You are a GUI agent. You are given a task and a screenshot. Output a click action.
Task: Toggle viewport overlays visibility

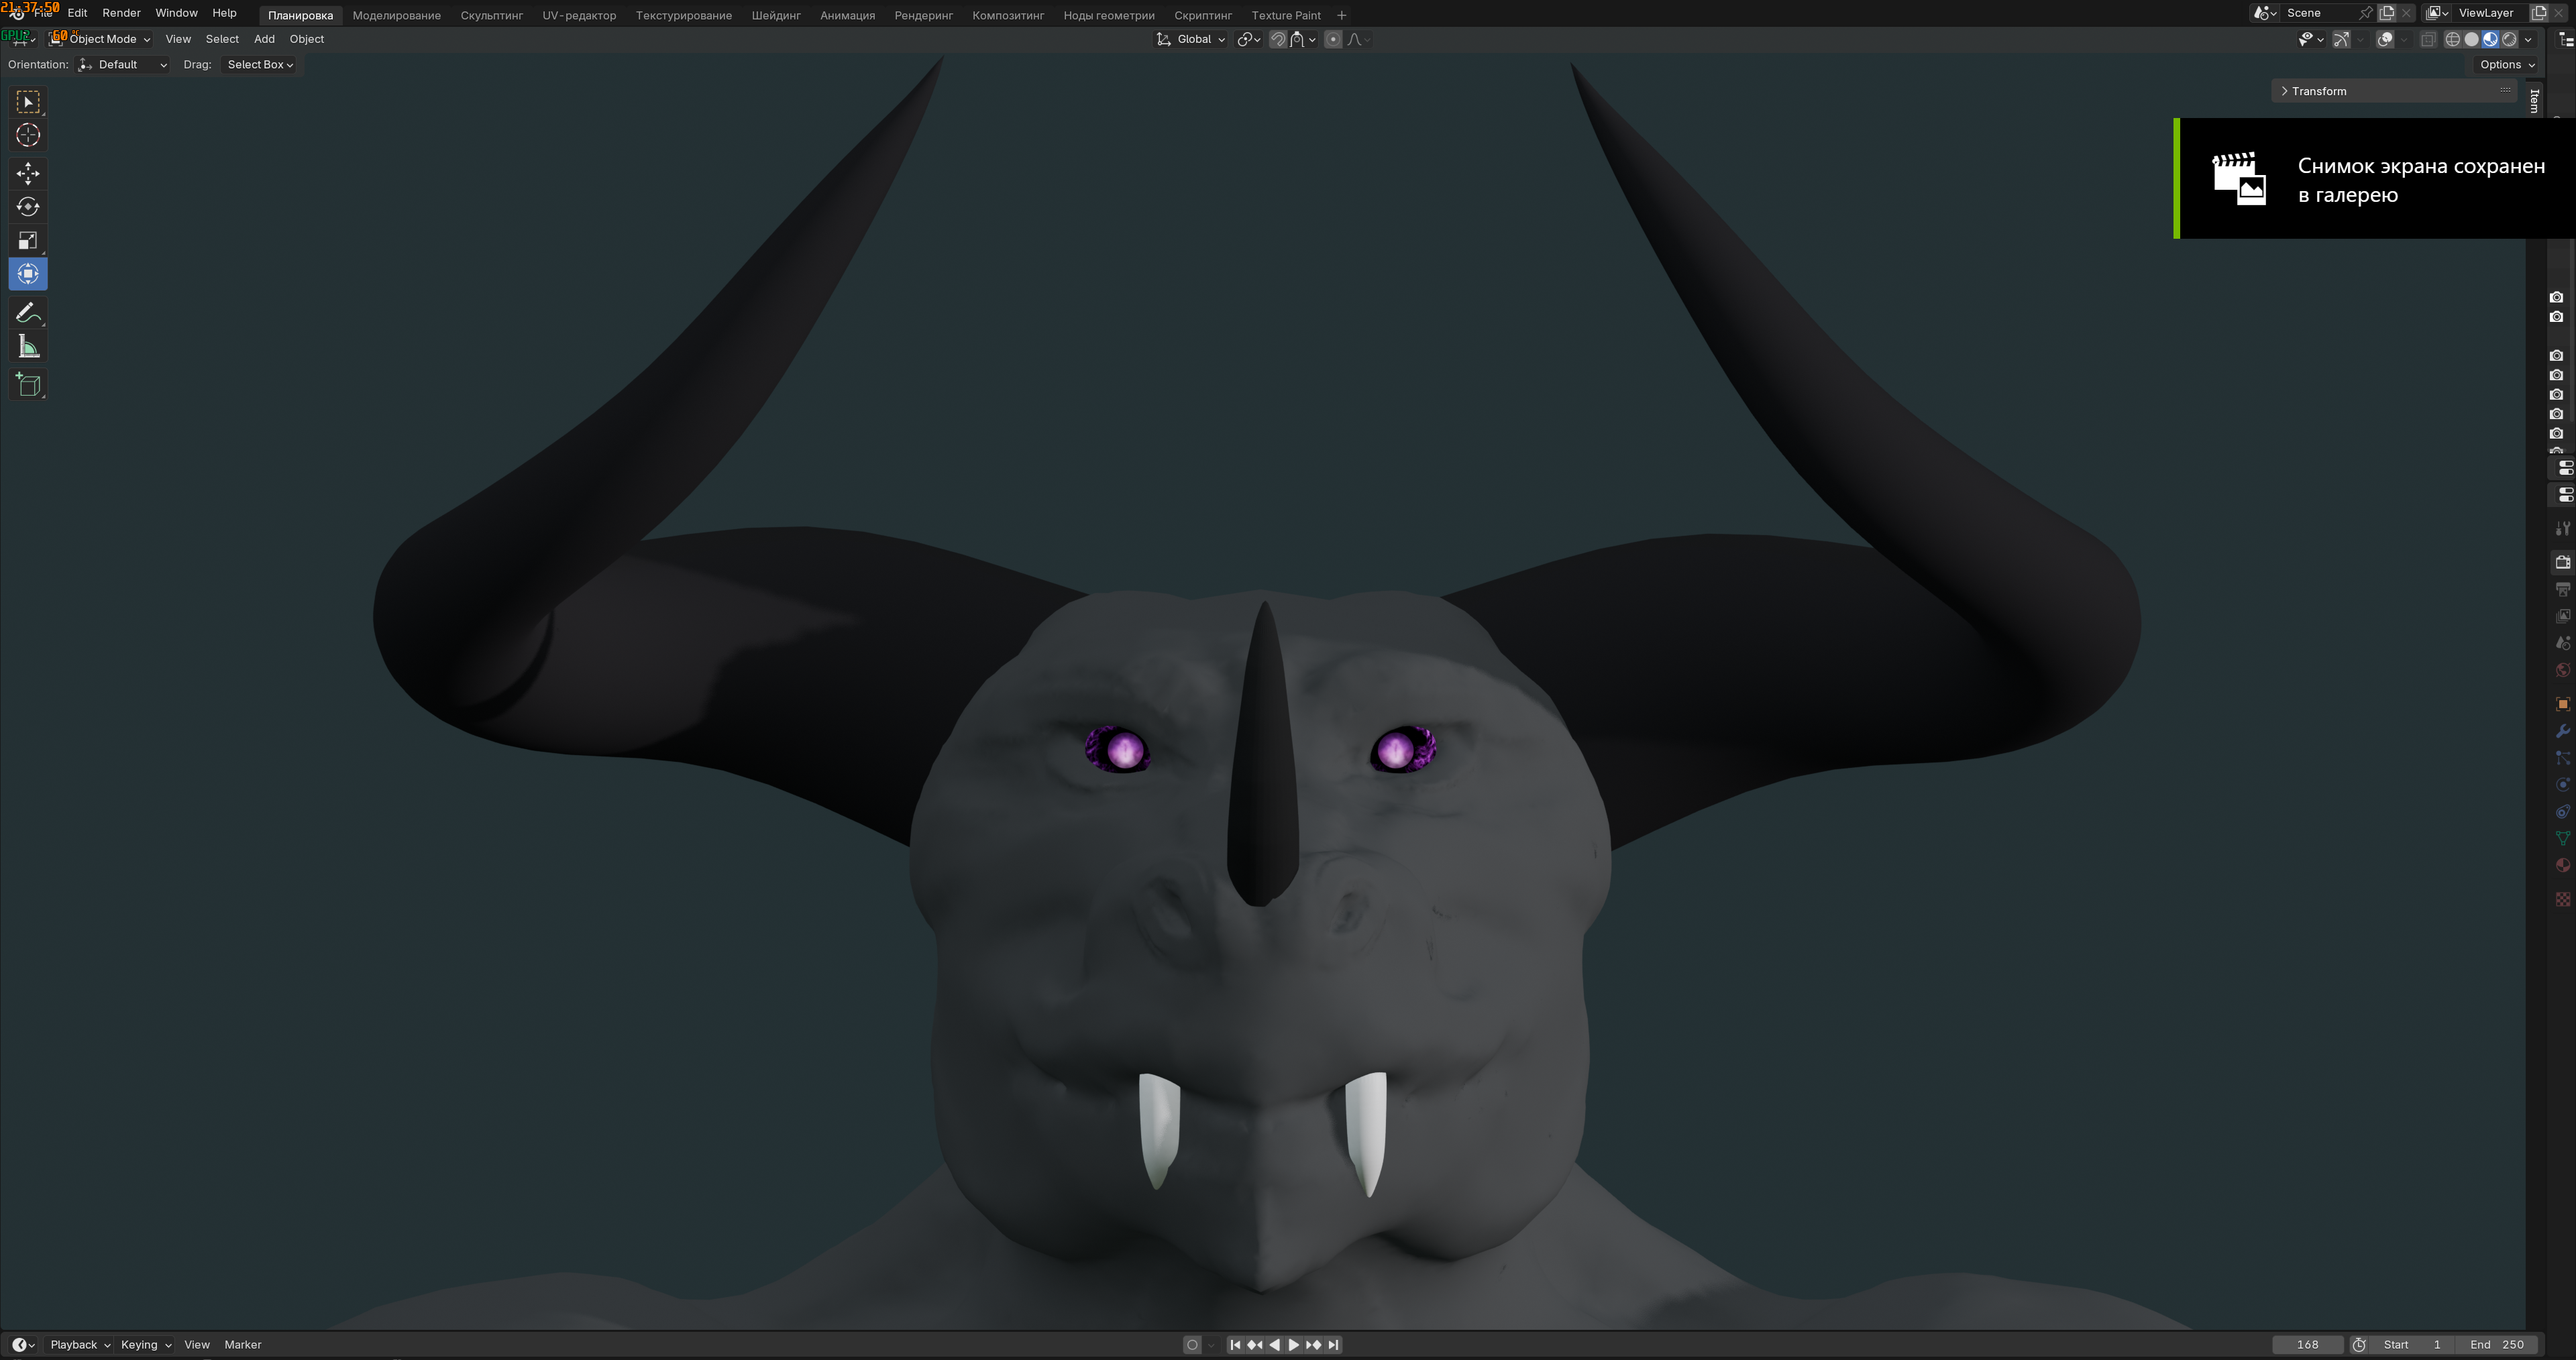pos(2385,40)
